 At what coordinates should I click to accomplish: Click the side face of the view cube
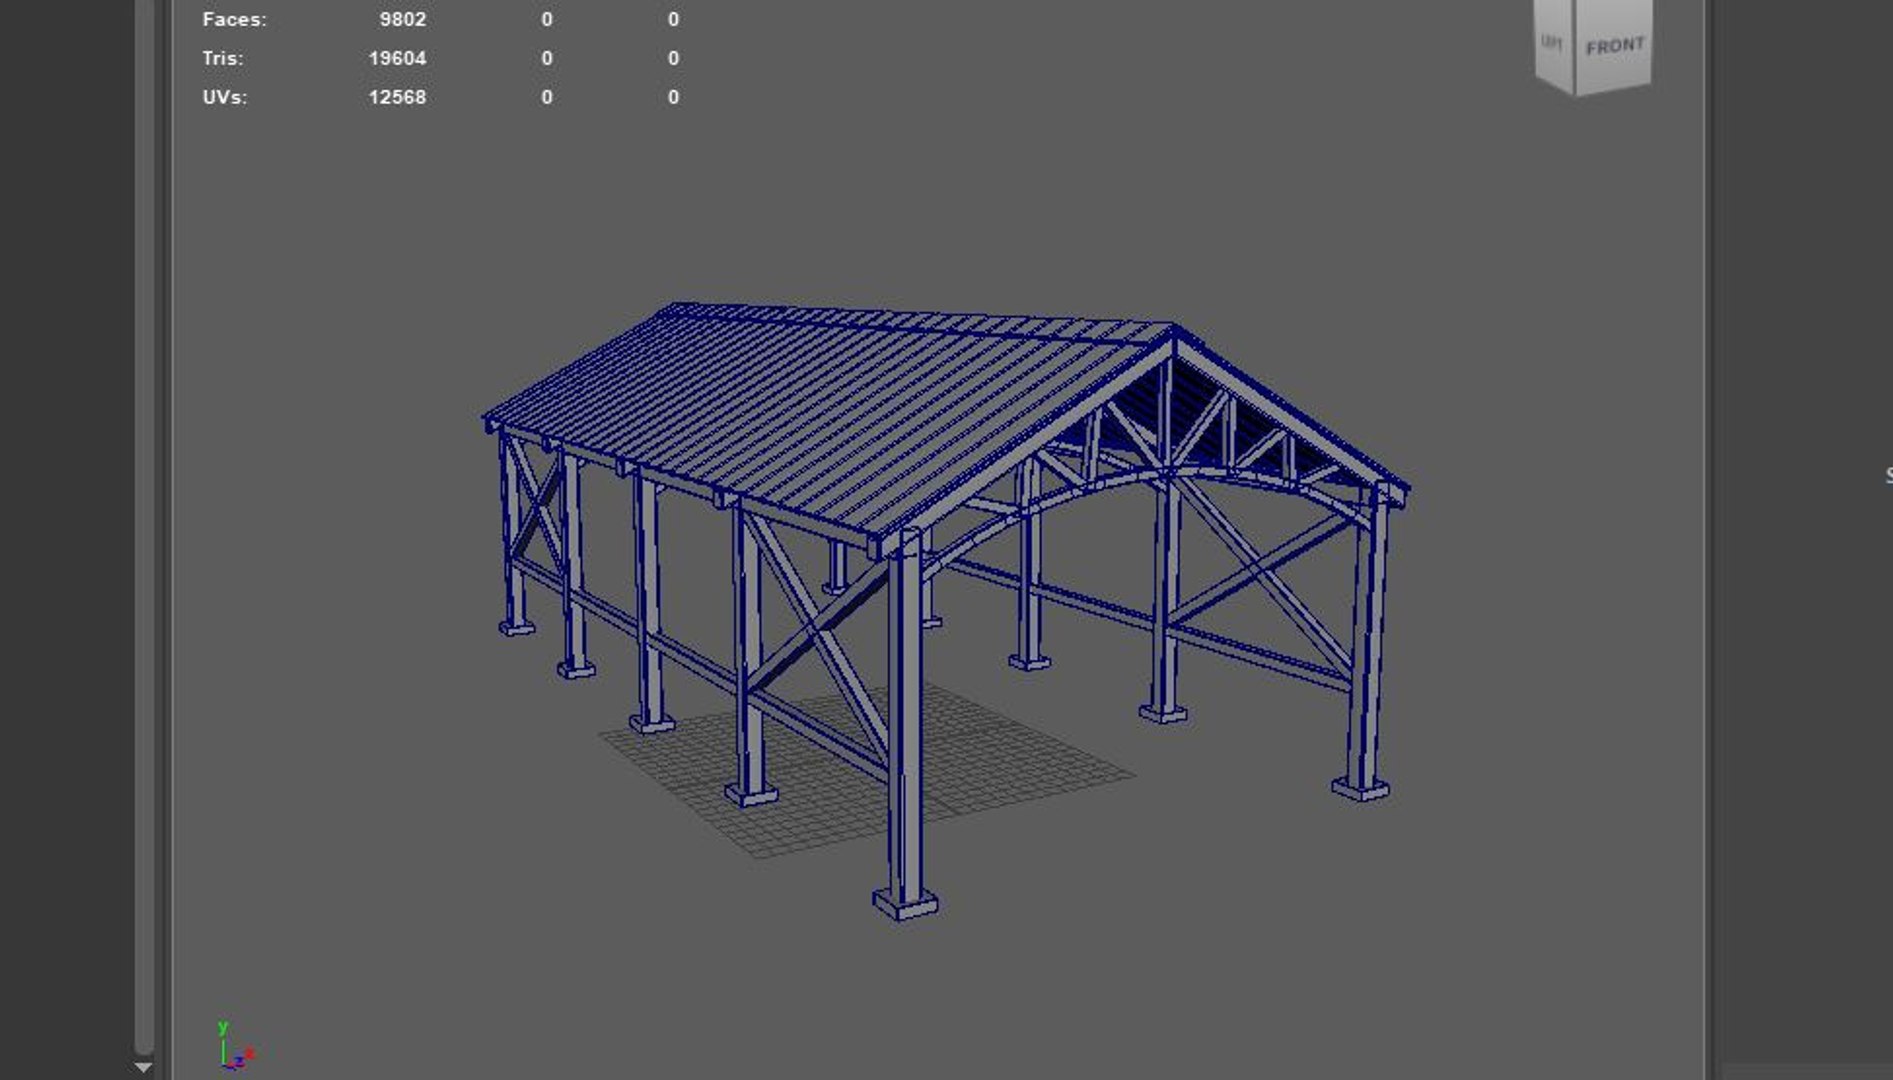[1554, 44]
